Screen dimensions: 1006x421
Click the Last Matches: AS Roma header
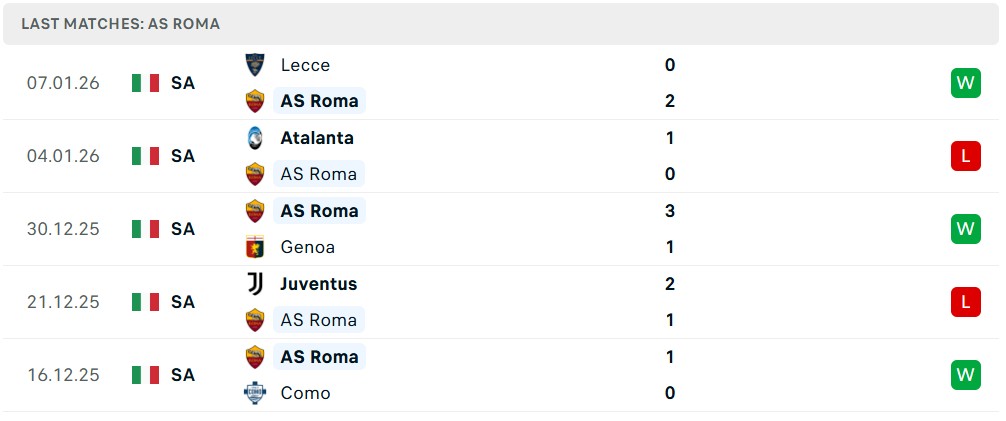click(x=120, y=23)
